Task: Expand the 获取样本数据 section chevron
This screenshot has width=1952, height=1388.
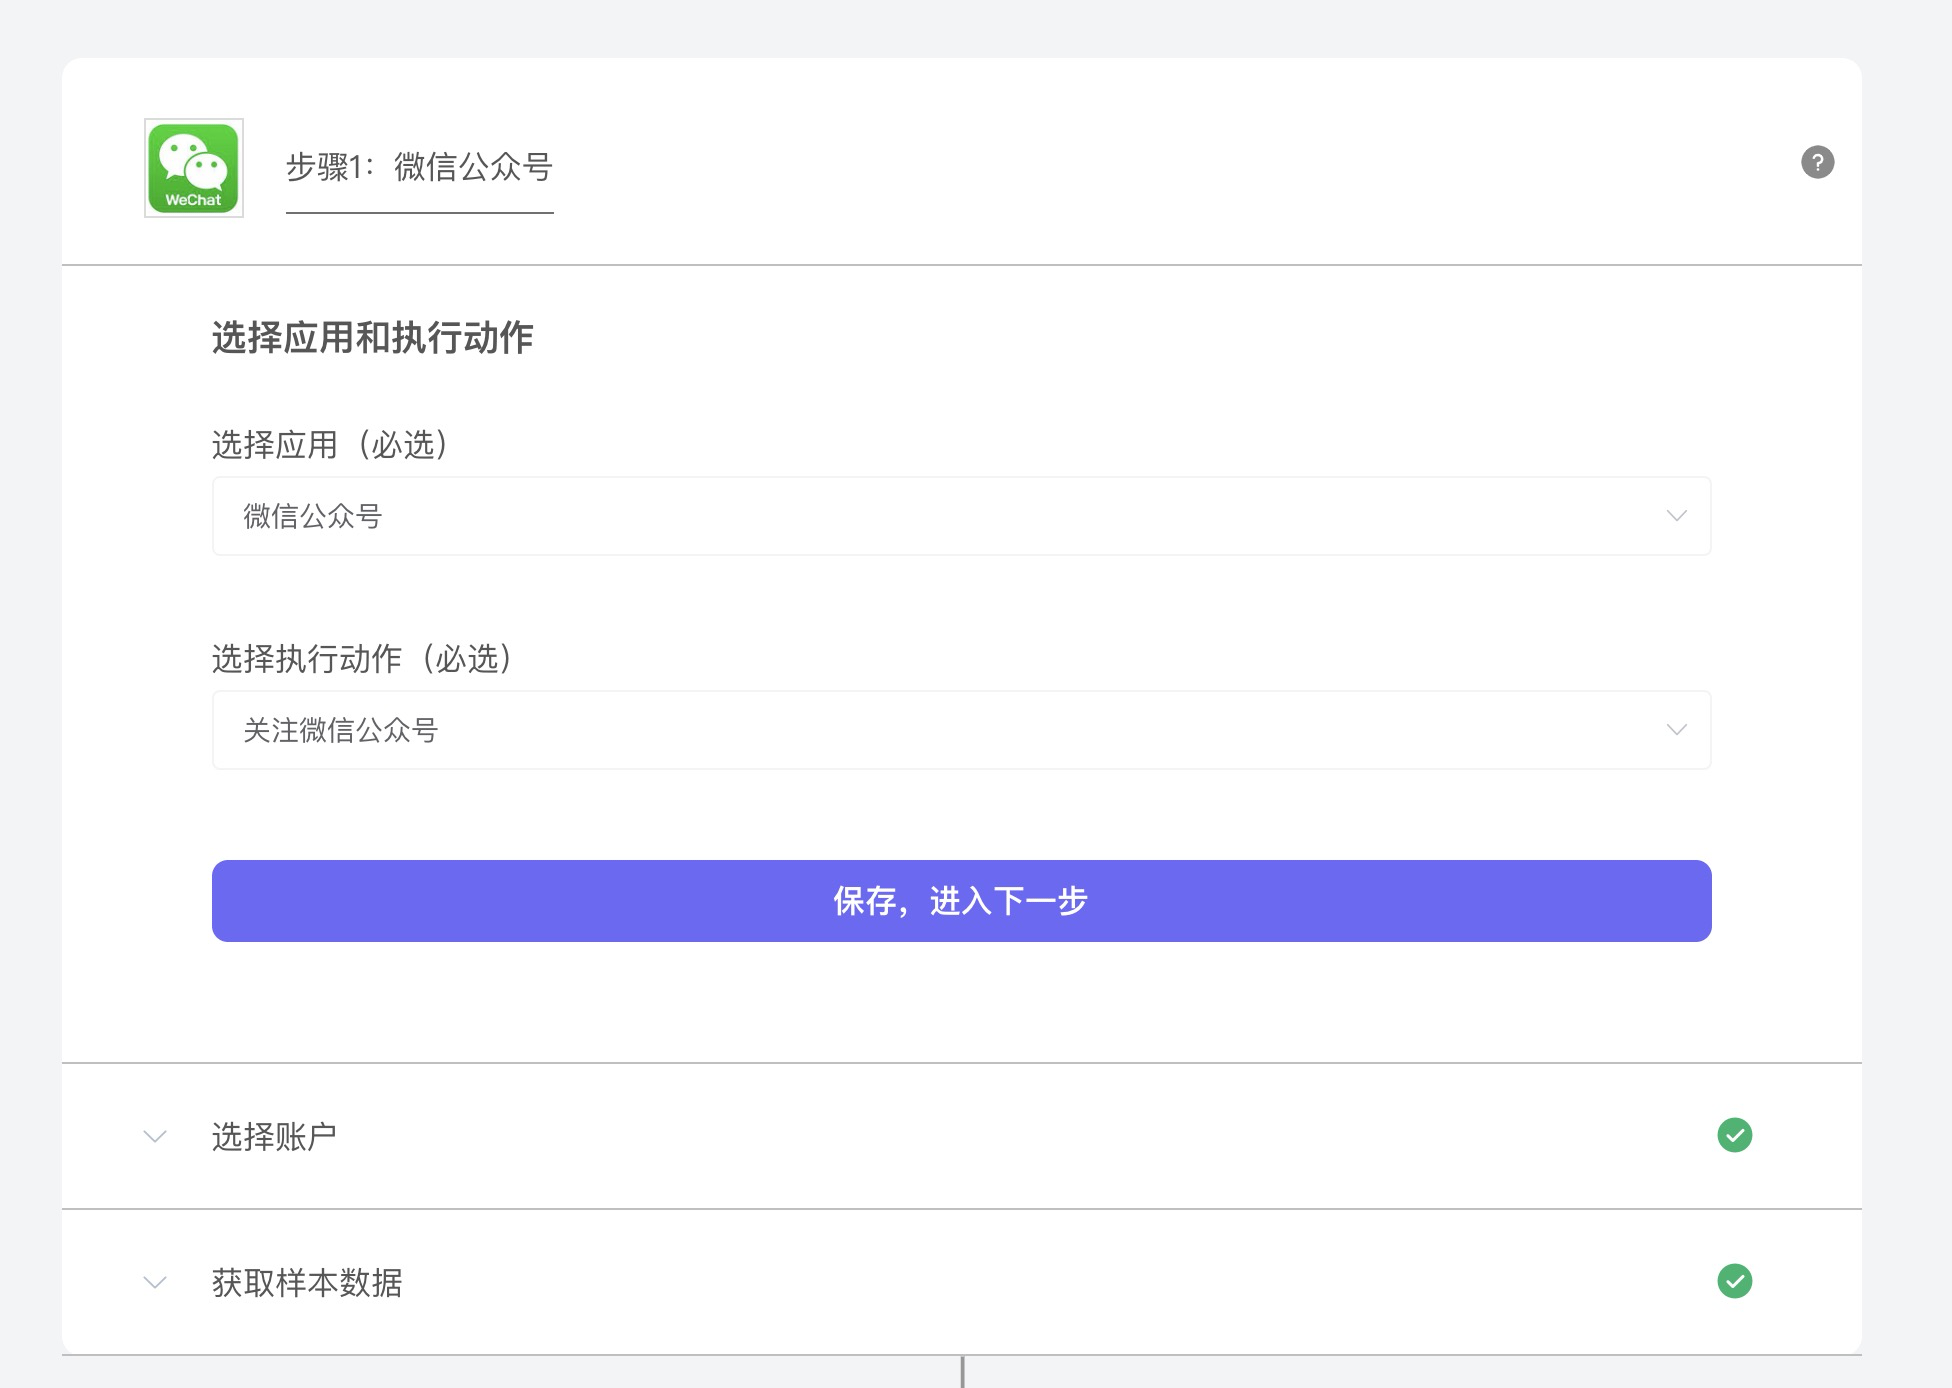Action: [155, 1282]
